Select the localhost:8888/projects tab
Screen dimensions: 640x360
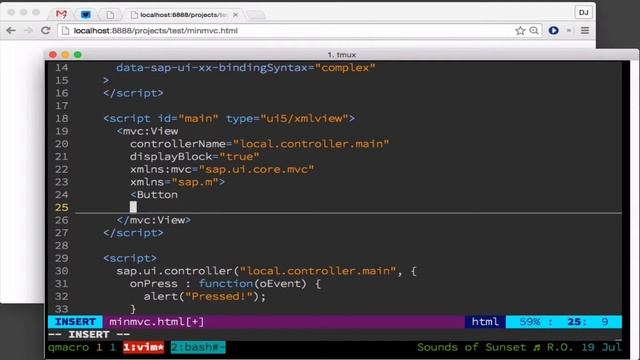[x=183, y=15]
